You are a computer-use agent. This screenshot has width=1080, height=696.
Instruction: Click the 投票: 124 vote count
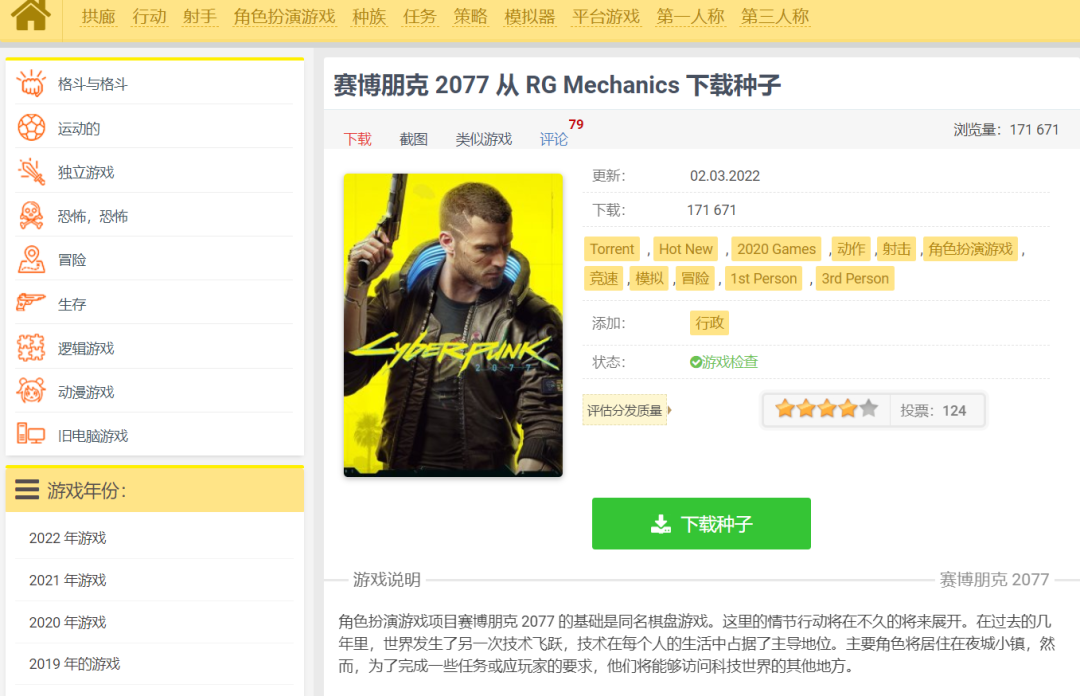(933, 411)
